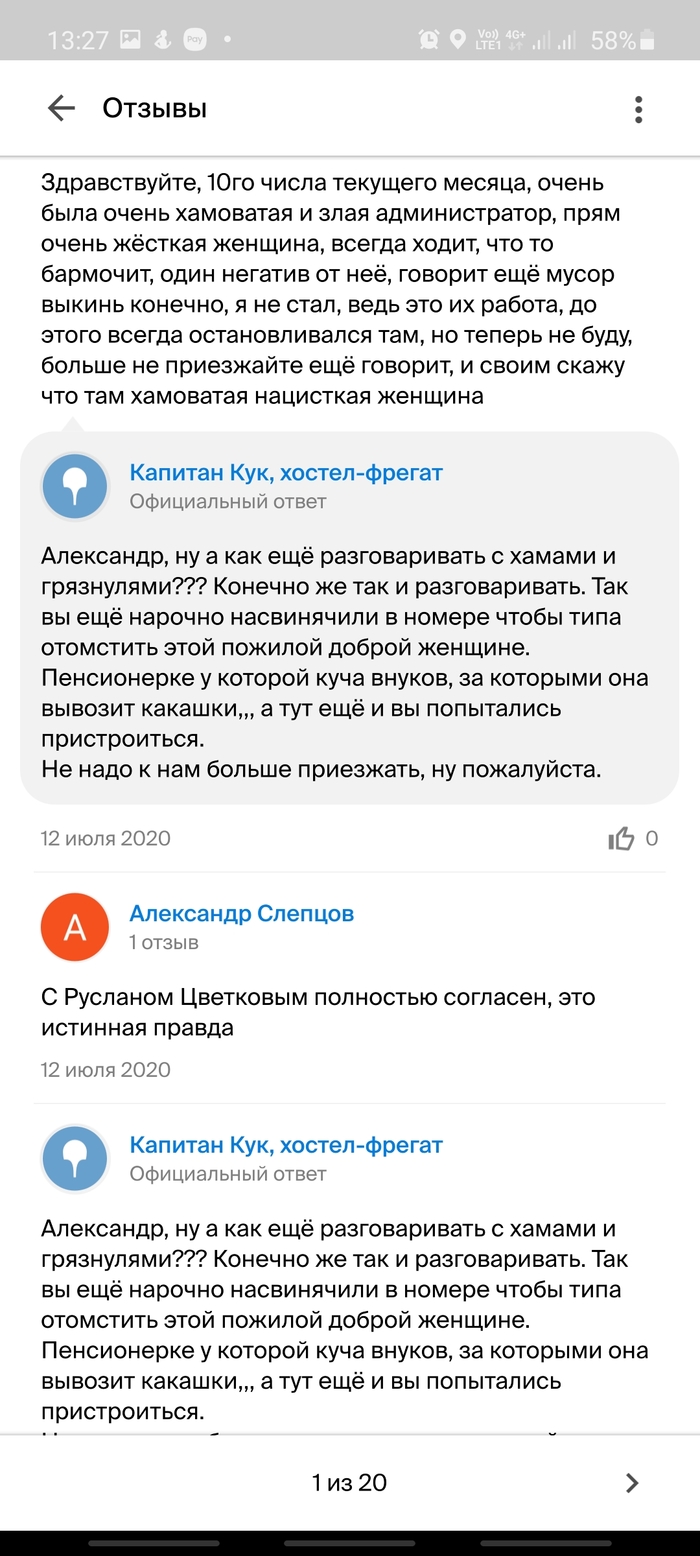Image resolution: width=700 pixels, height=1556 pixels.
Task: Open Александр Слепцов's profile name
Action: (x=242, y=913)
